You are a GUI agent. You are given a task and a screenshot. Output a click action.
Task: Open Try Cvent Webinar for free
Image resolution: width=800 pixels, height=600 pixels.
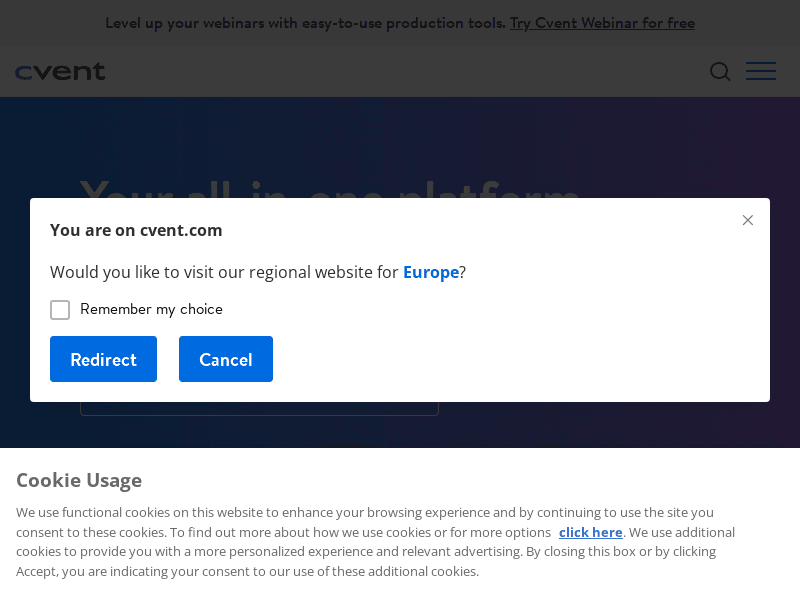tap(602, 22)
